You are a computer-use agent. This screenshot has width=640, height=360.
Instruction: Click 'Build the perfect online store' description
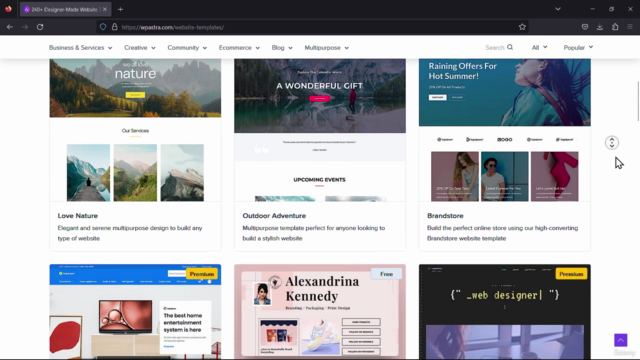click(502, 233)
